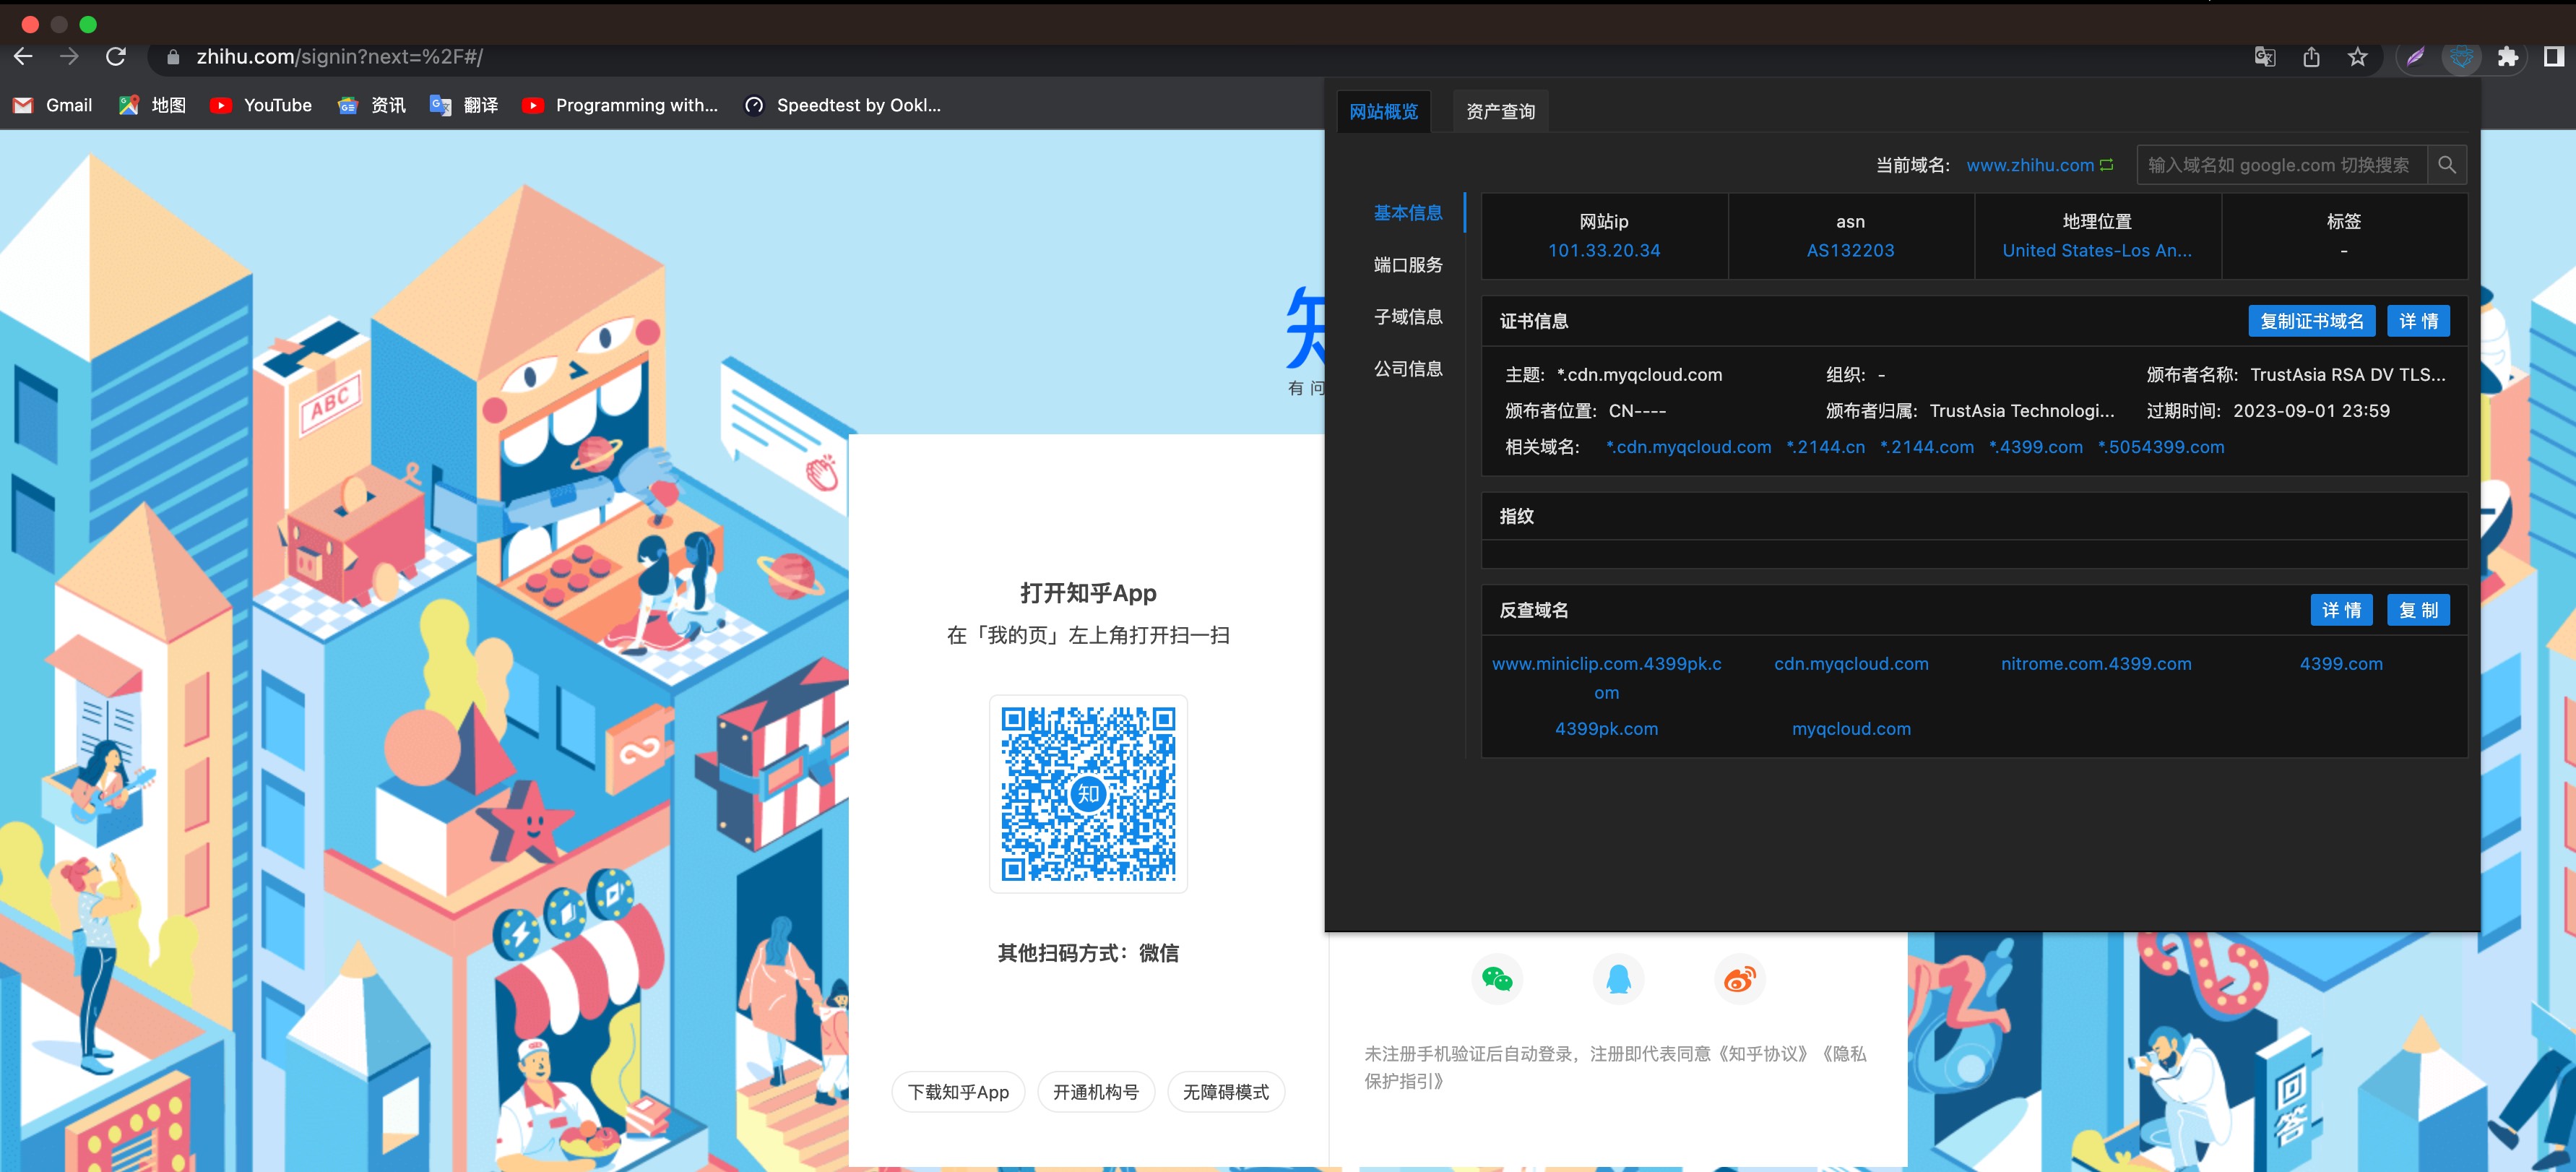
Task: Open the myqcloud.com reverse domain link
Action: coord(1851,729)
